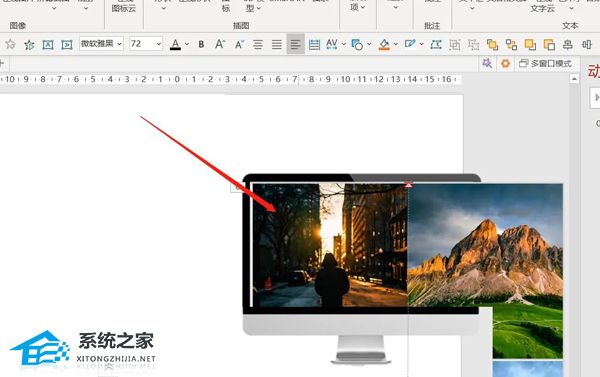Expand the shapes dropdown arrow
Viewport: 600px width, 377px height.
pyautogui.click(x=369, y=44)
